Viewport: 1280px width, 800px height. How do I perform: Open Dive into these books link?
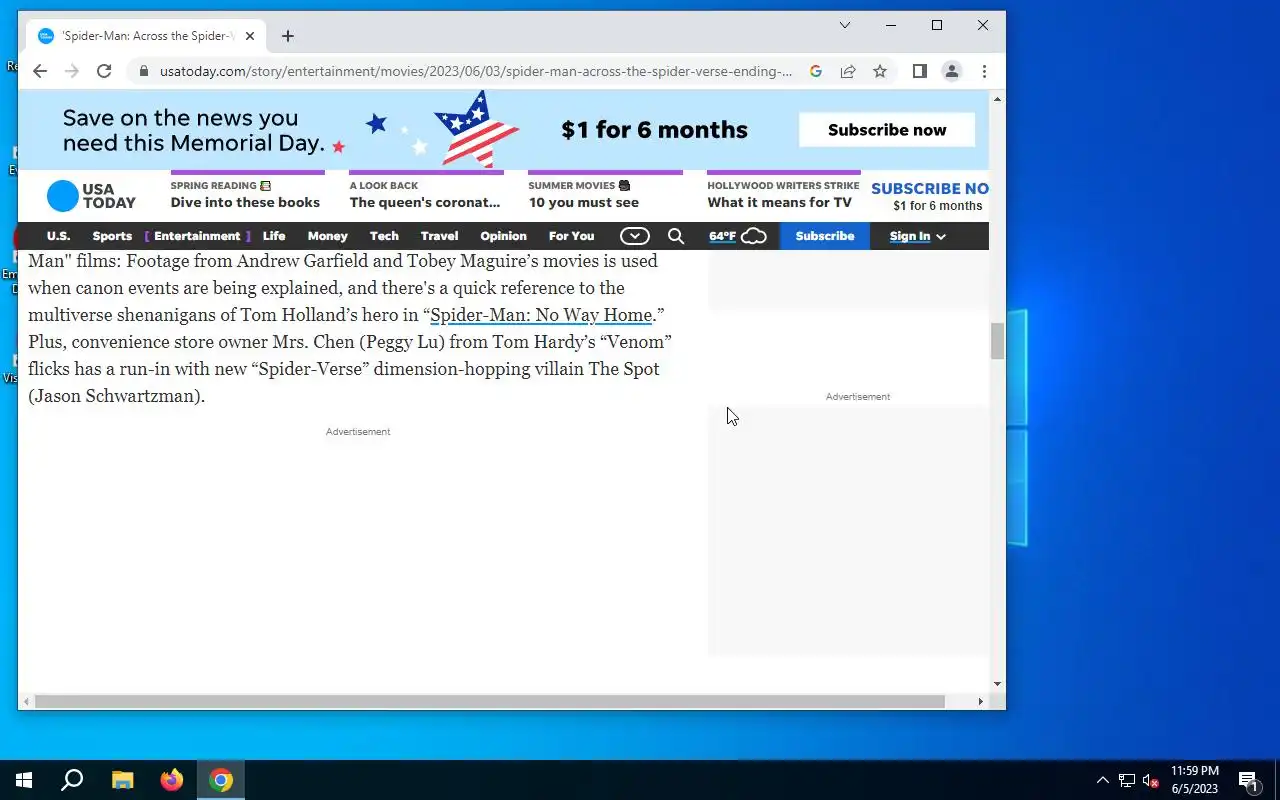245,202
